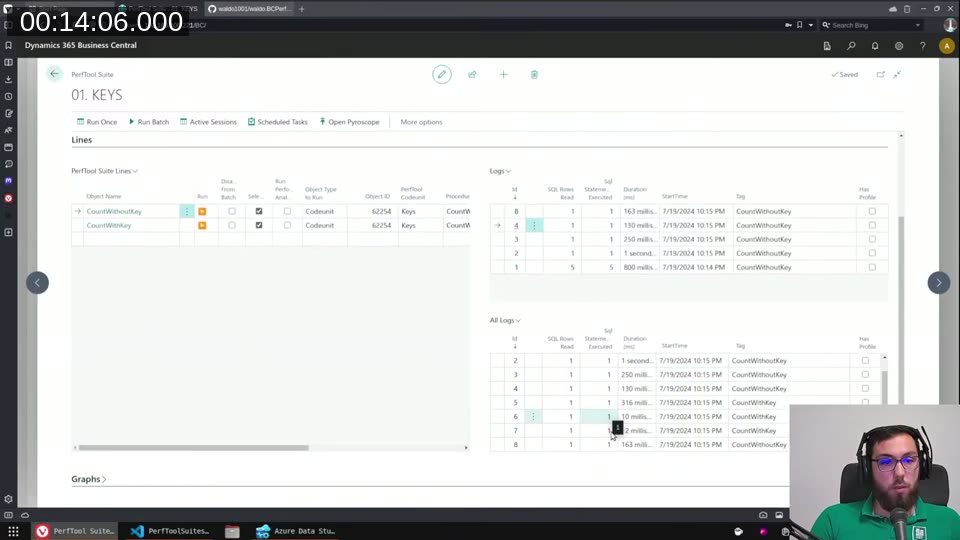Click browser sidebar history clock icon
This screenshot has width=960, height=540.
(9, 97)
